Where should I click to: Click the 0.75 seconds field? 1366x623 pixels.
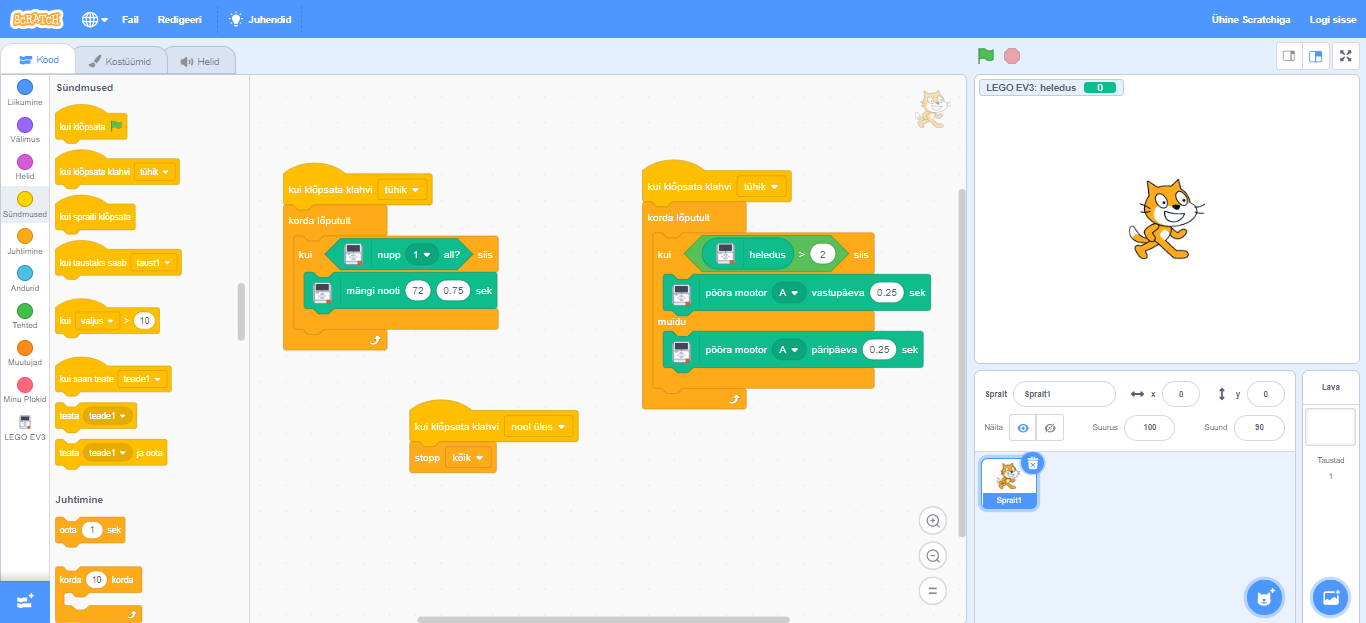coord(454,291)
